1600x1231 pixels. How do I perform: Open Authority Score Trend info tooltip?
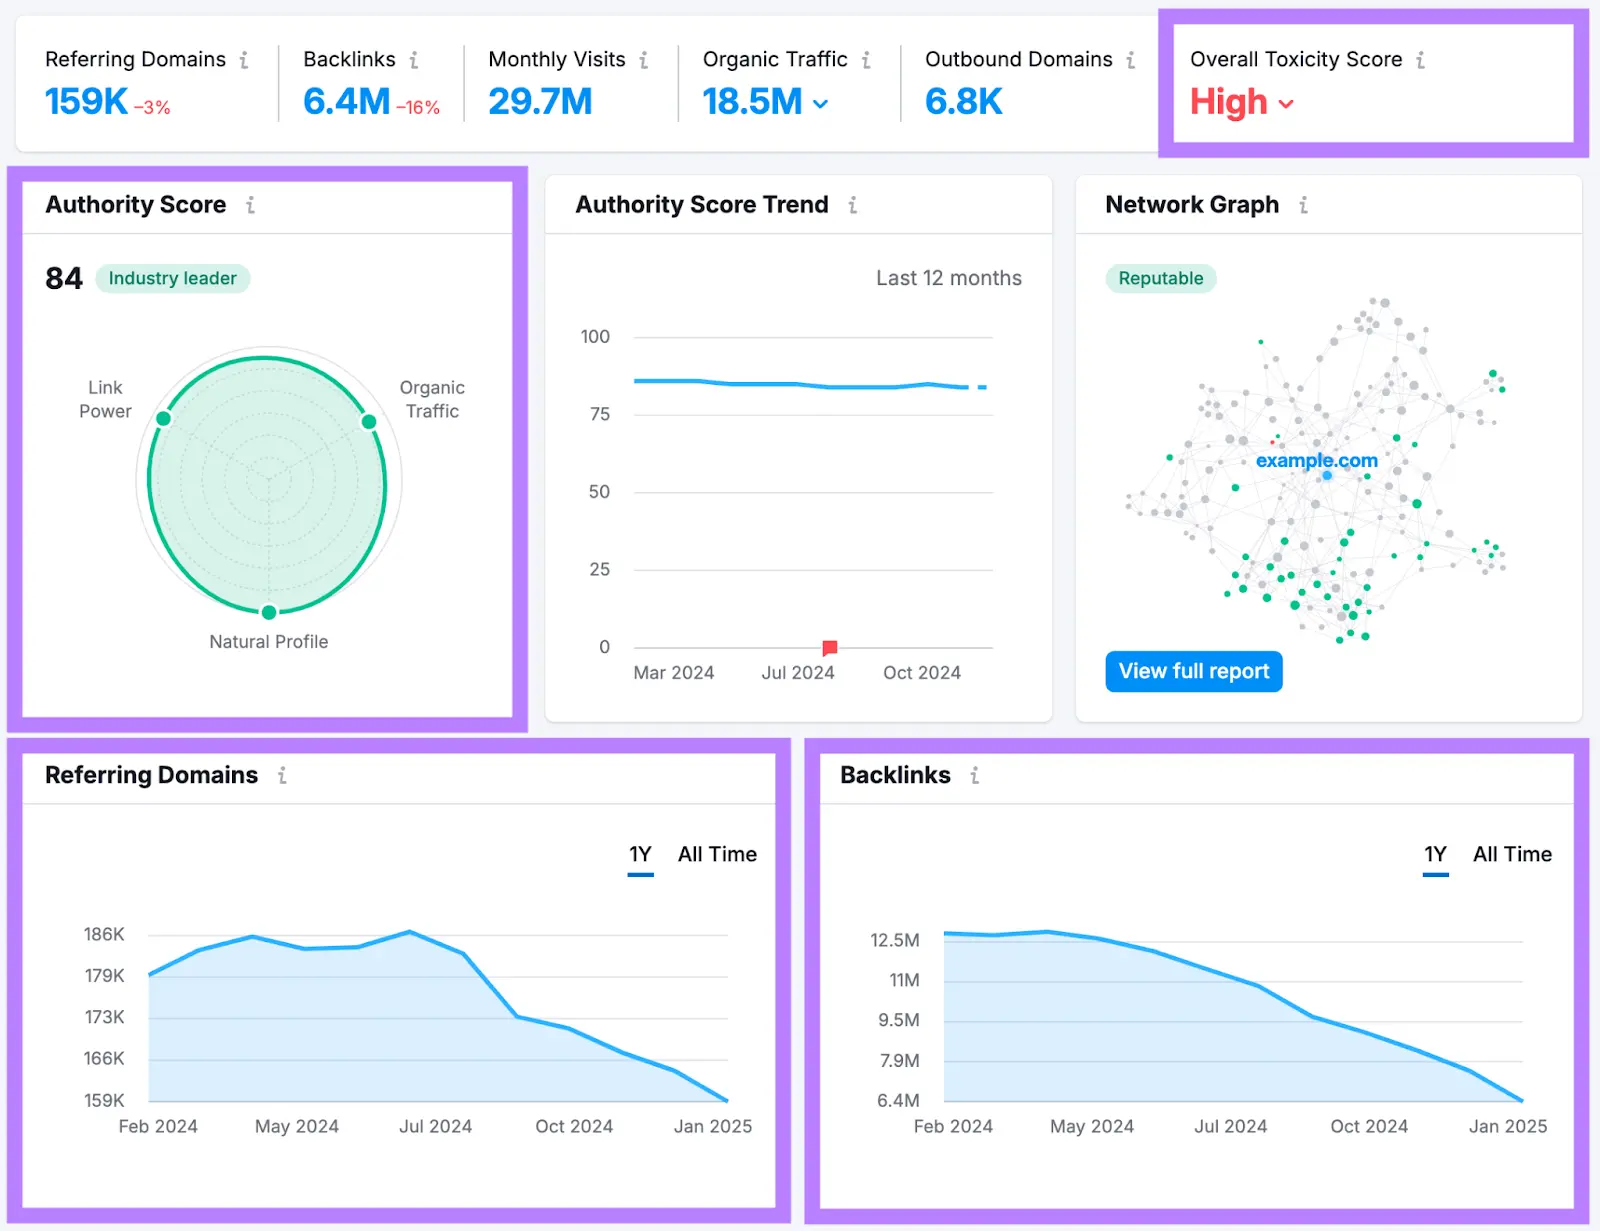[x=852, y=204]
